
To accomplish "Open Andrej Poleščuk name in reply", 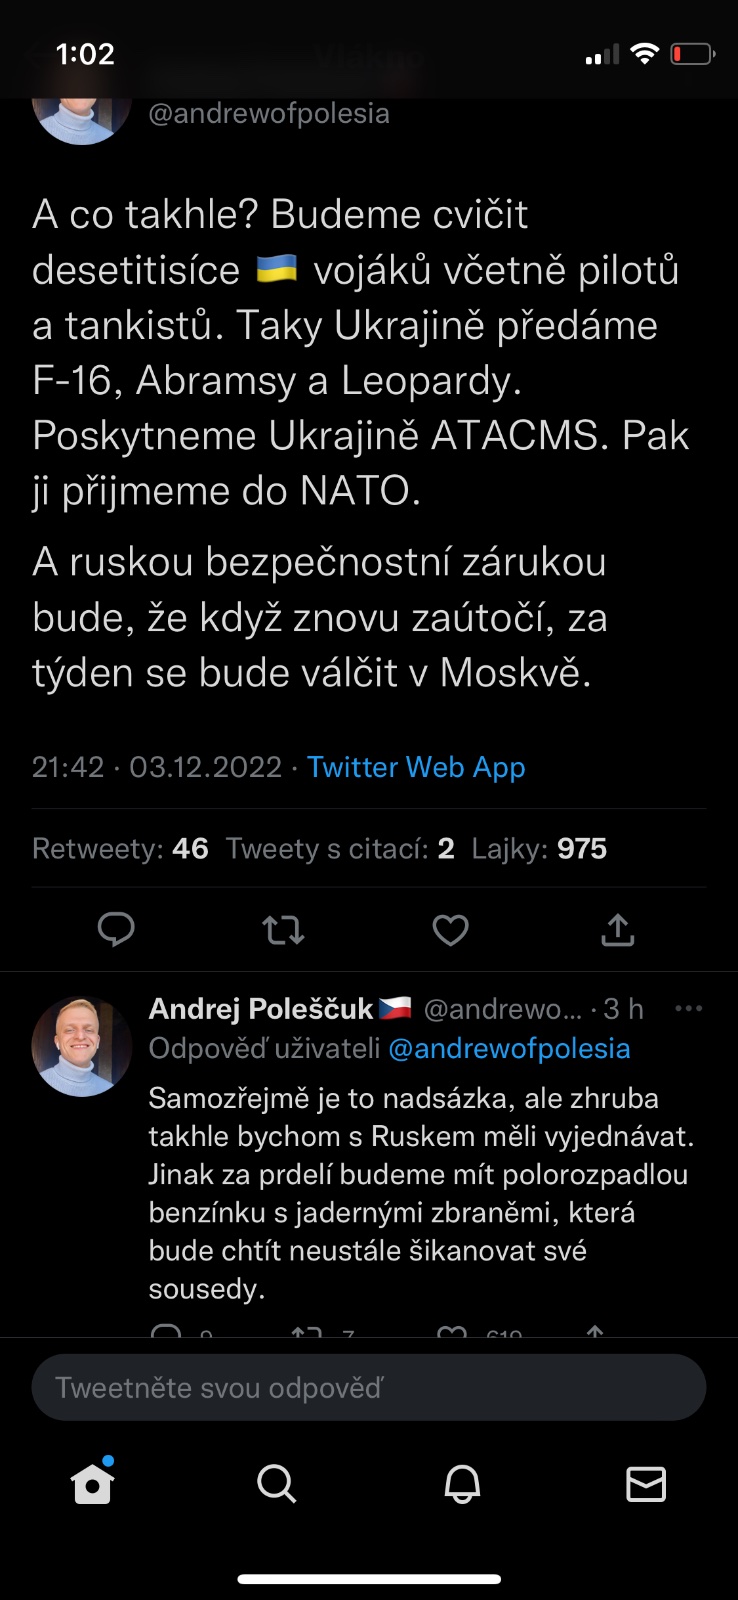I will coord(261,1009).
